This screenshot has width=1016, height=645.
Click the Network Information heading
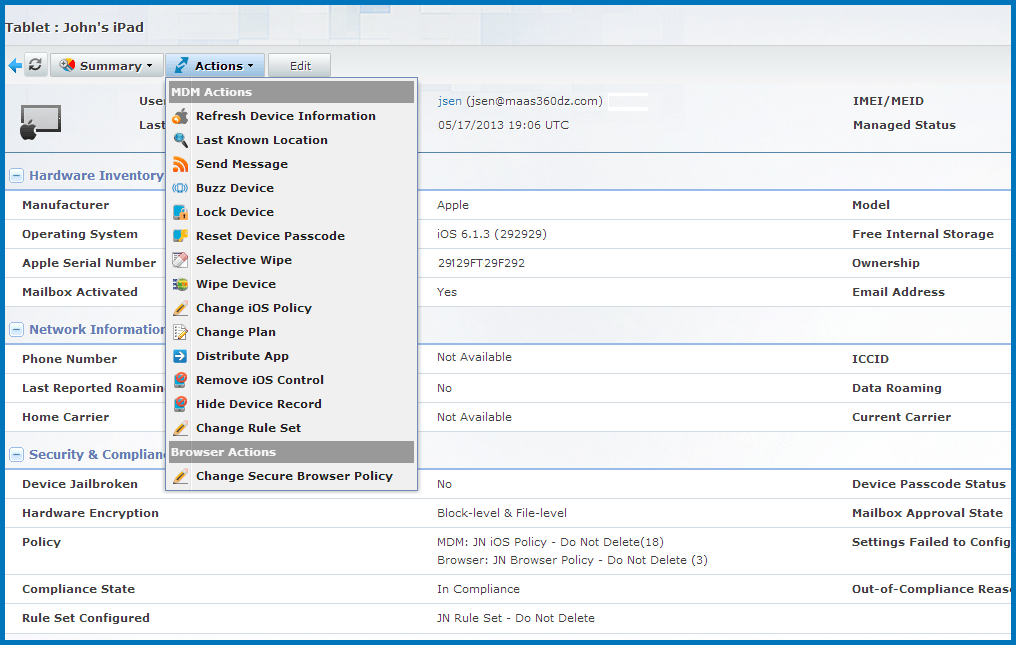[x=97, y=329]
